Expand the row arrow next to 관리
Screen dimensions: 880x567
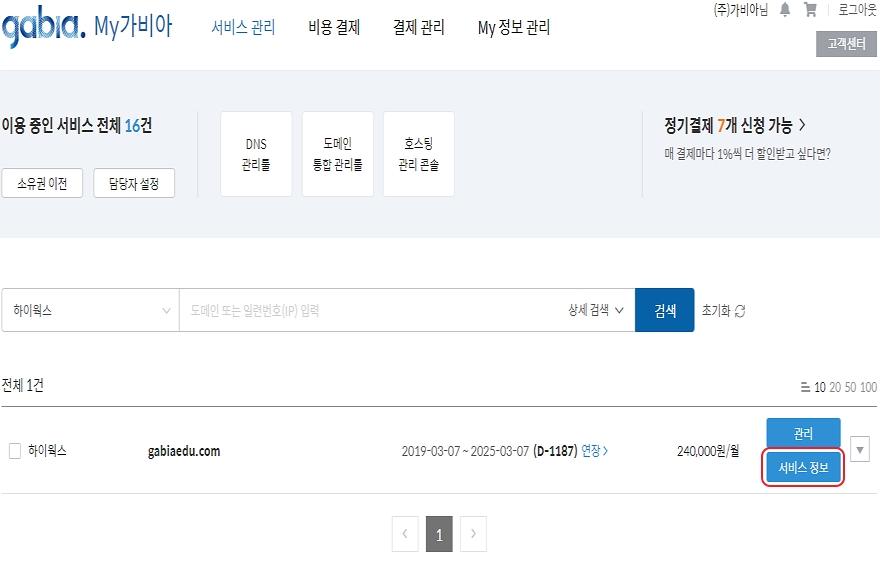coord(860,449)
